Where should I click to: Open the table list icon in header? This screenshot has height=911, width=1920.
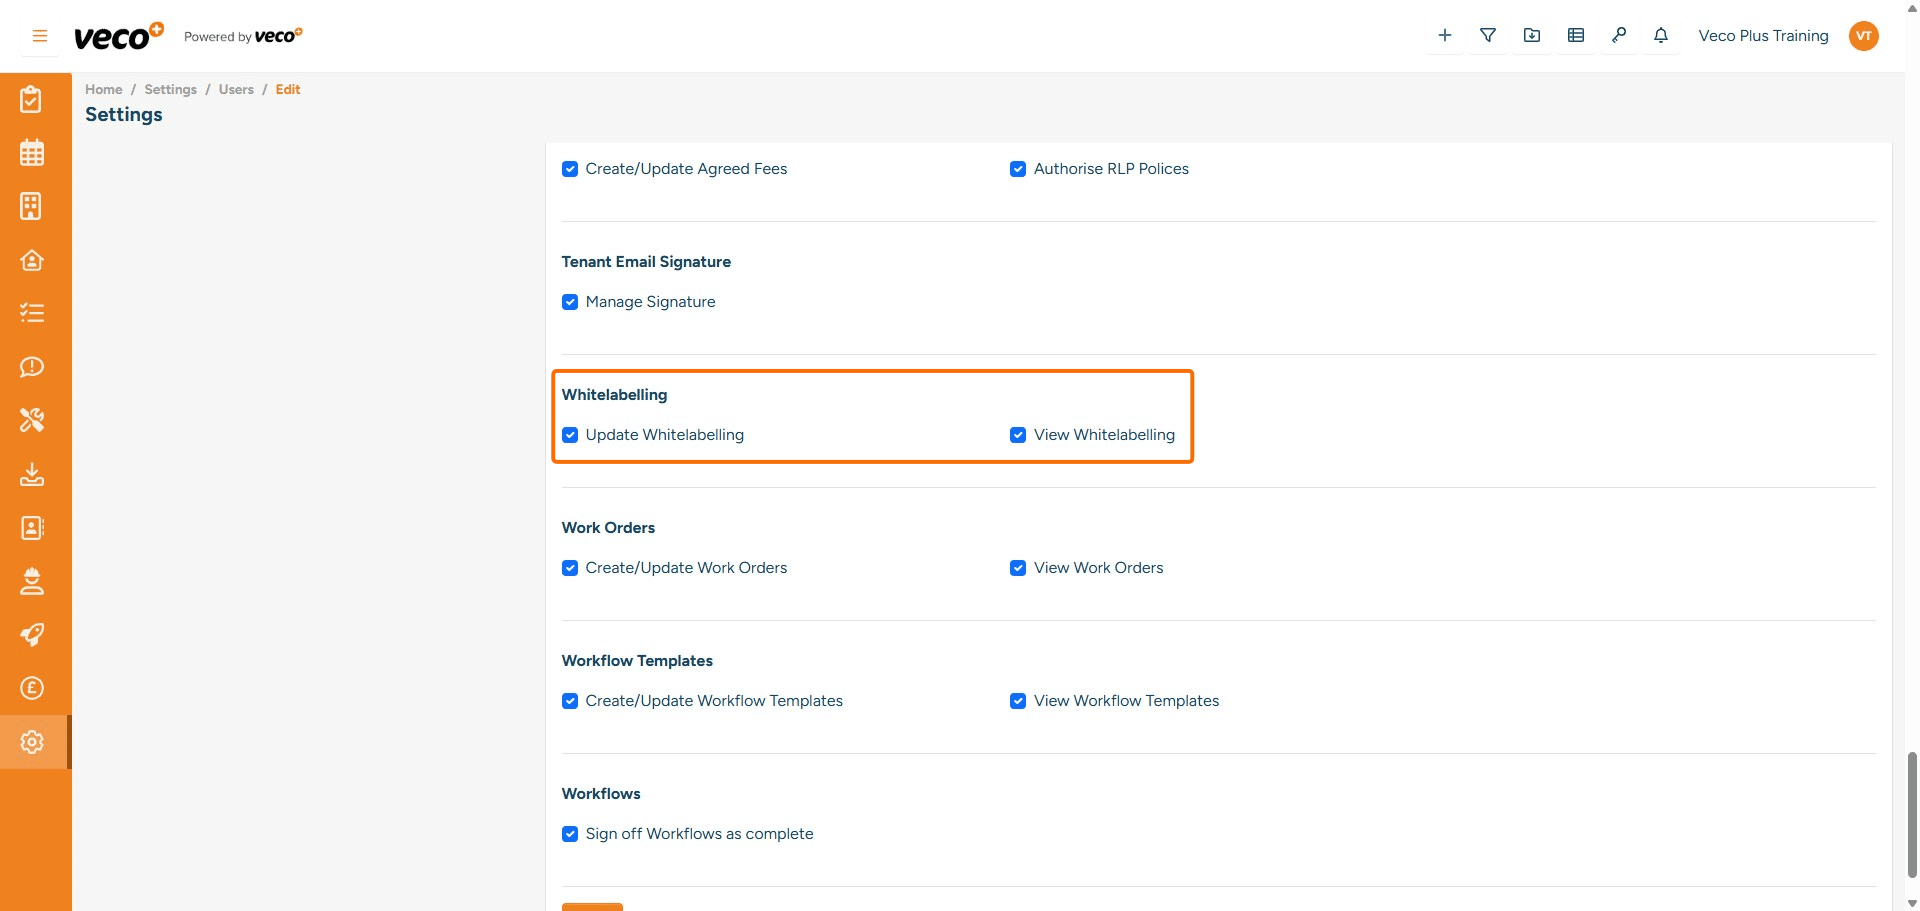pos(1576,36)
